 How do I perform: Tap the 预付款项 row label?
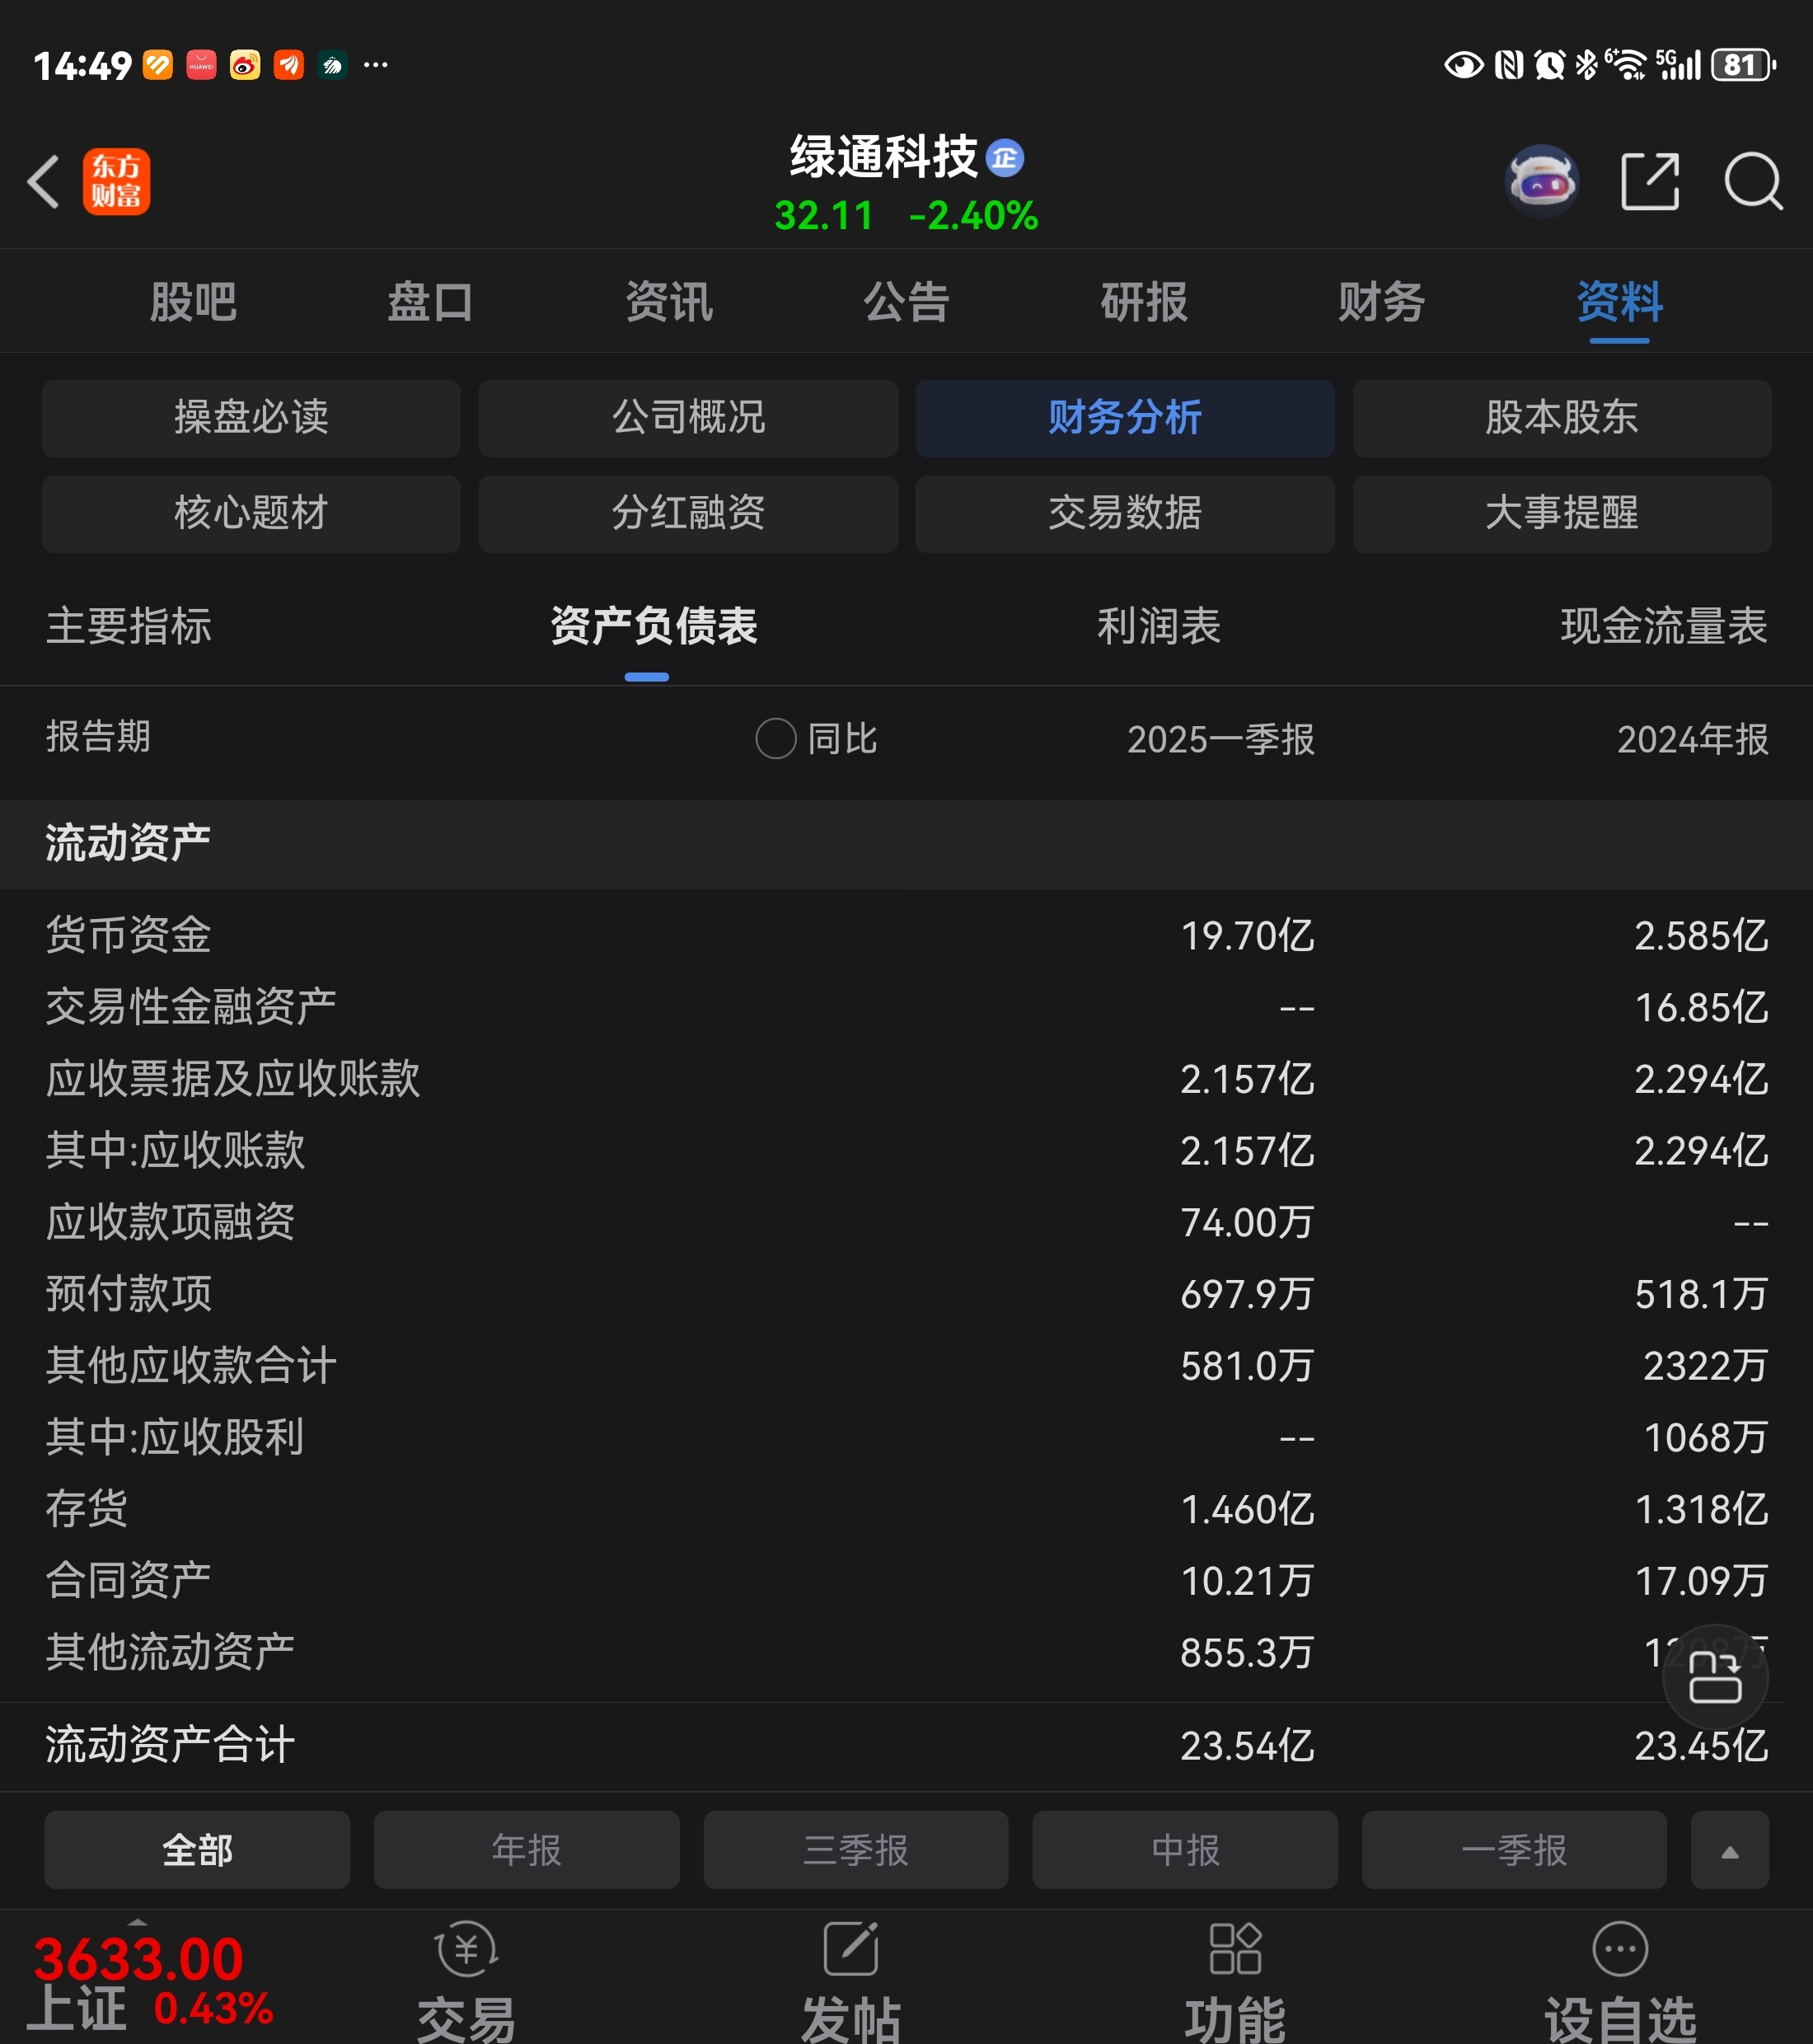pyautogui.click(x=129, y=1294)
